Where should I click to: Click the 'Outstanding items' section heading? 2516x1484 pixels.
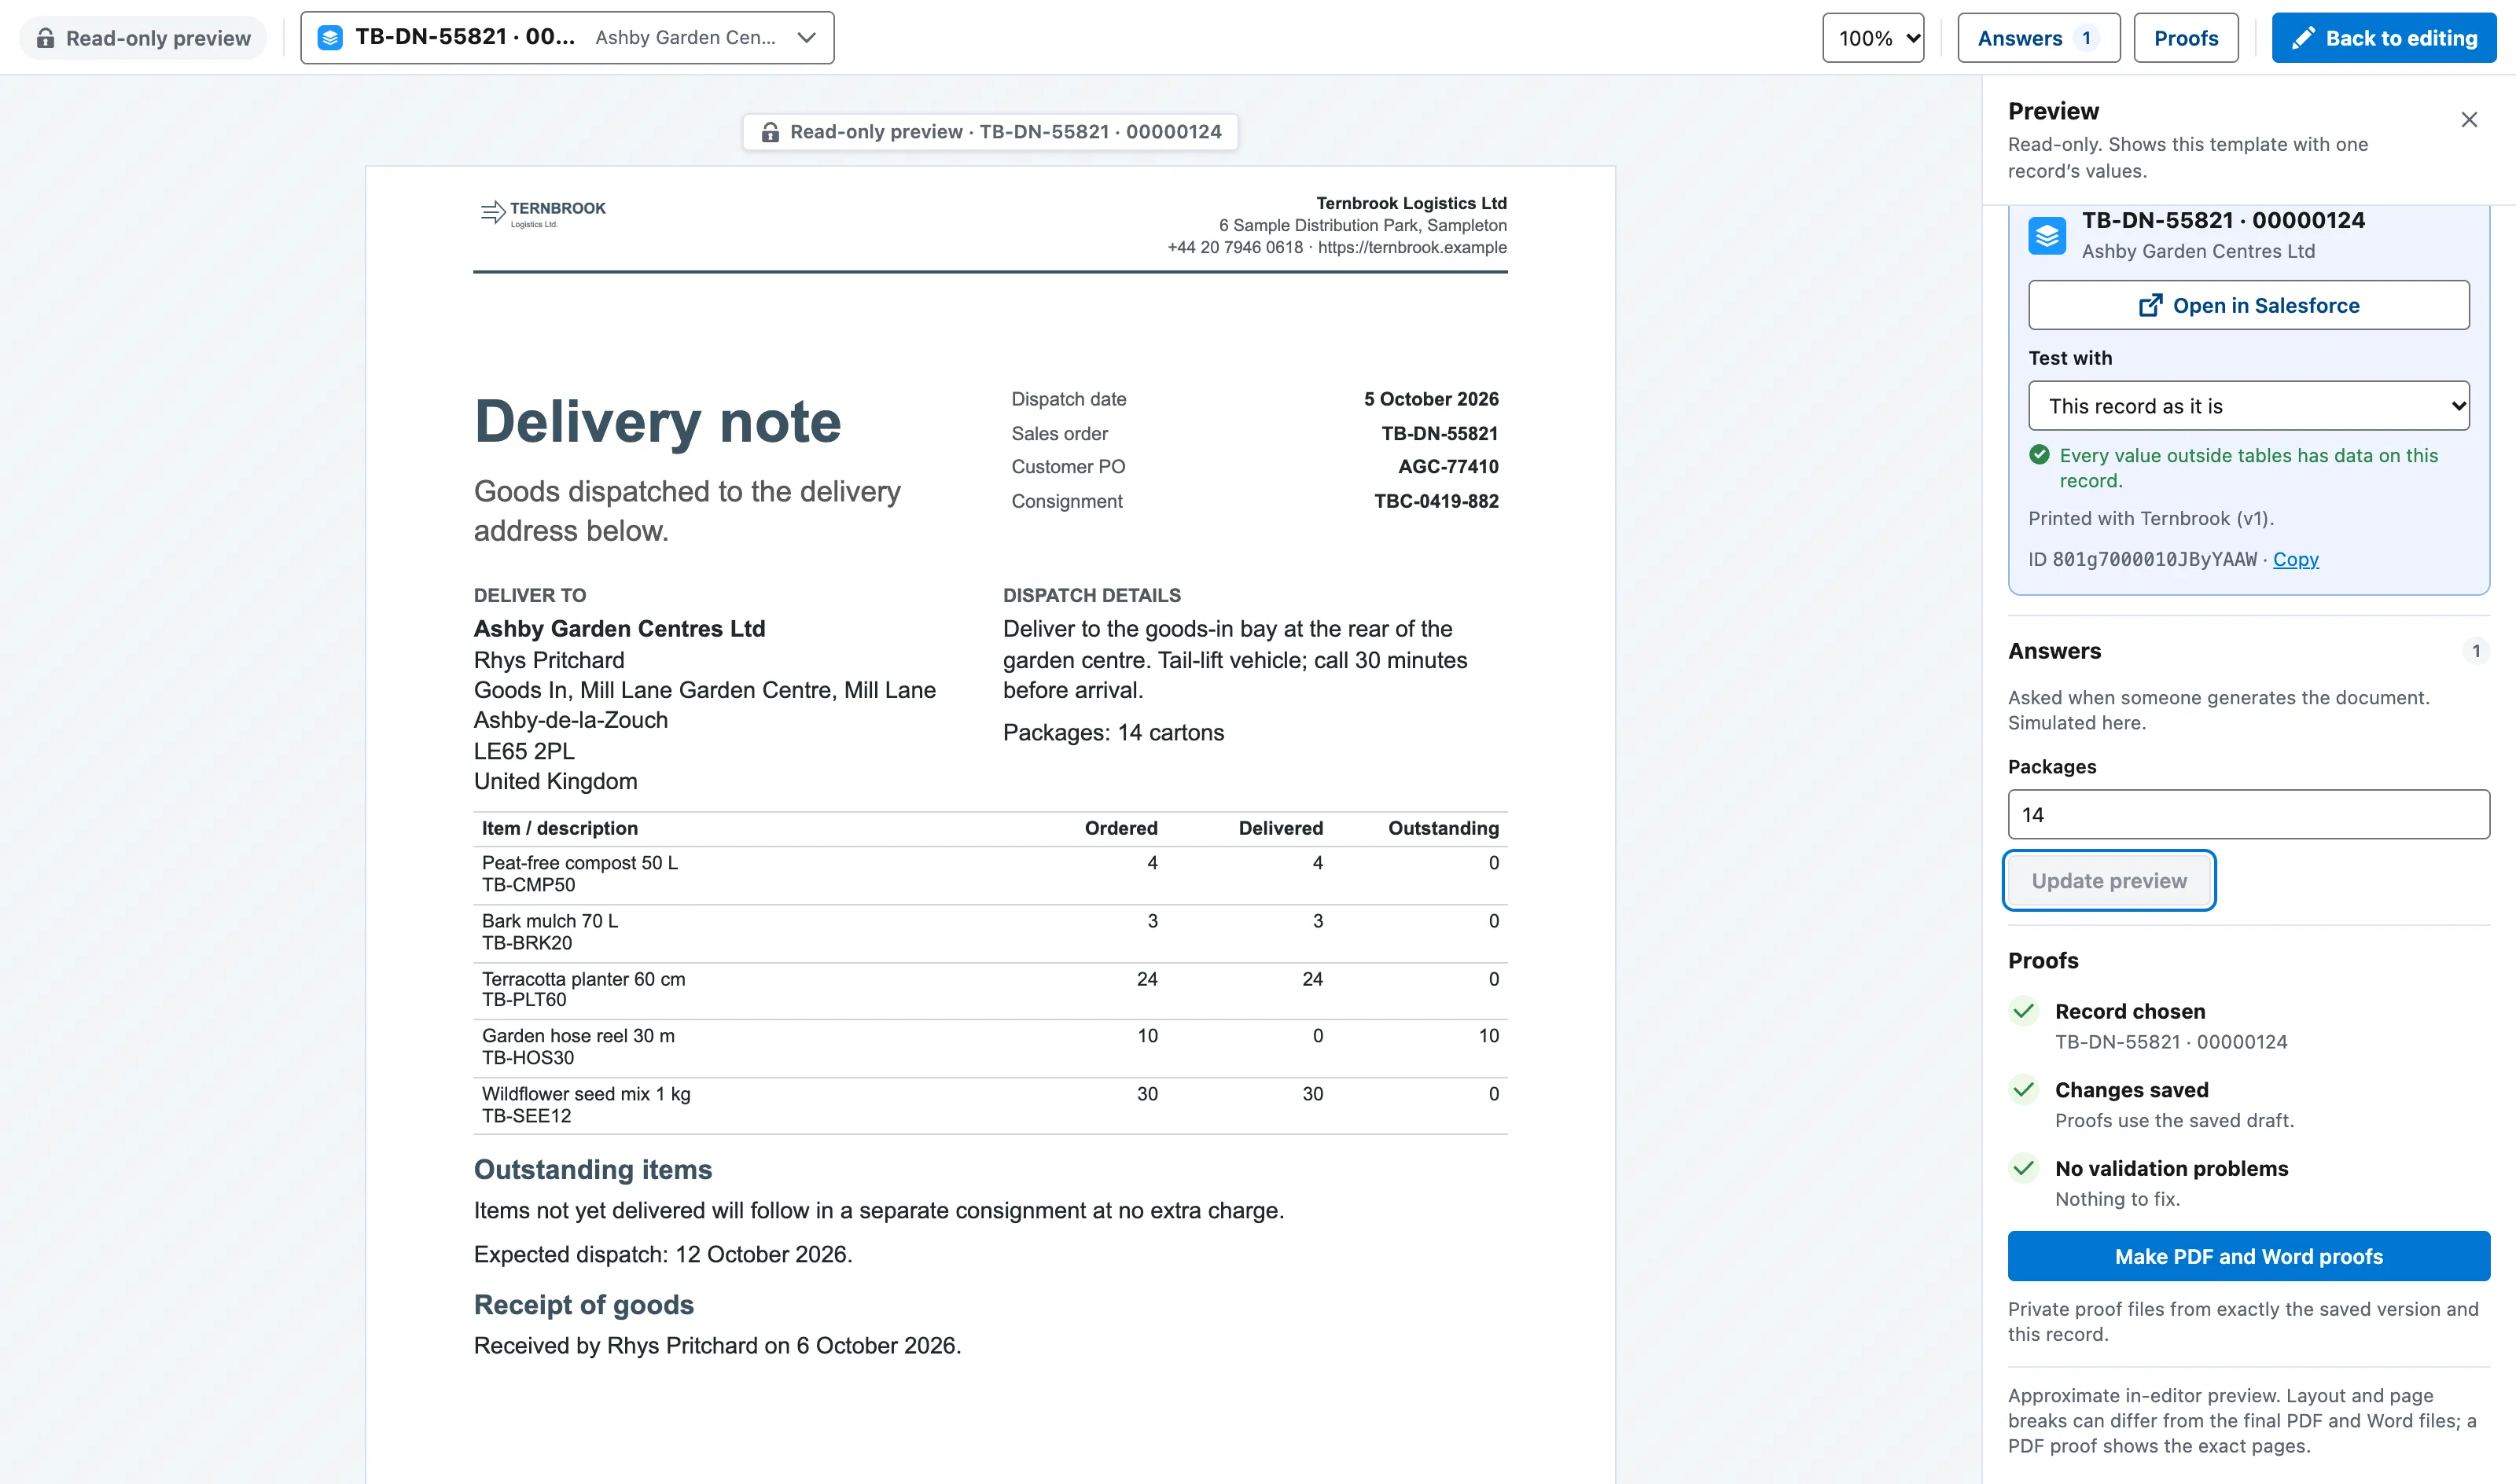(x=593, y=1169)
